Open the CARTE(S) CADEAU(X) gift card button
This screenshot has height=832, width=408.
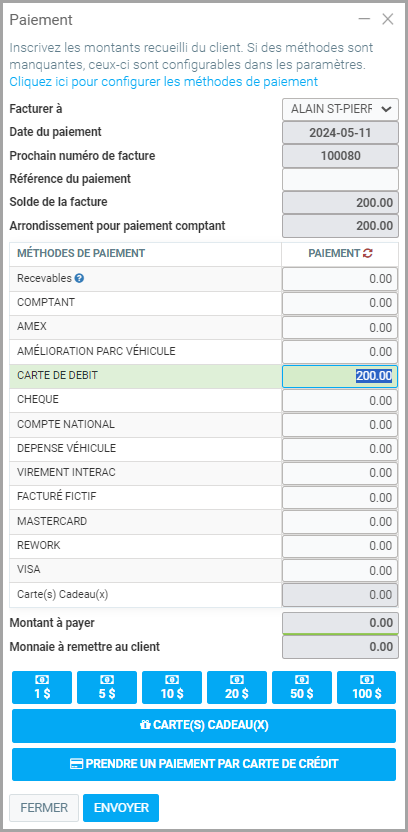click(204, 726)
